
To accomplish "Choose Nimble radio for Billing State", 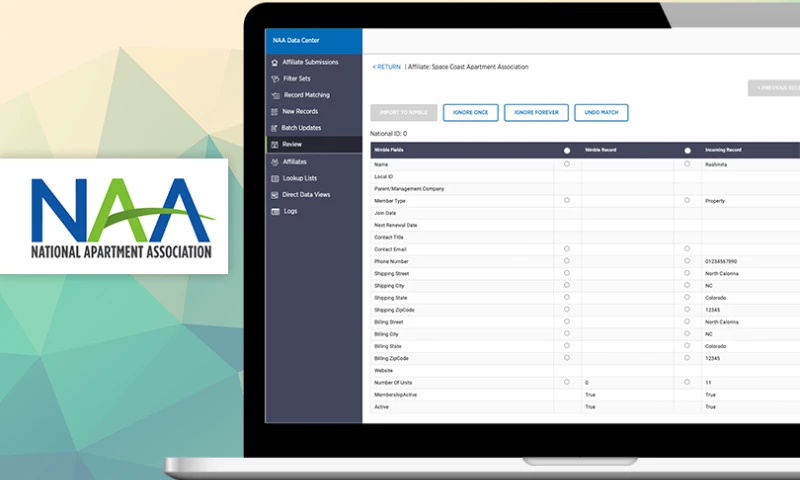I will (x=567, y=346).
